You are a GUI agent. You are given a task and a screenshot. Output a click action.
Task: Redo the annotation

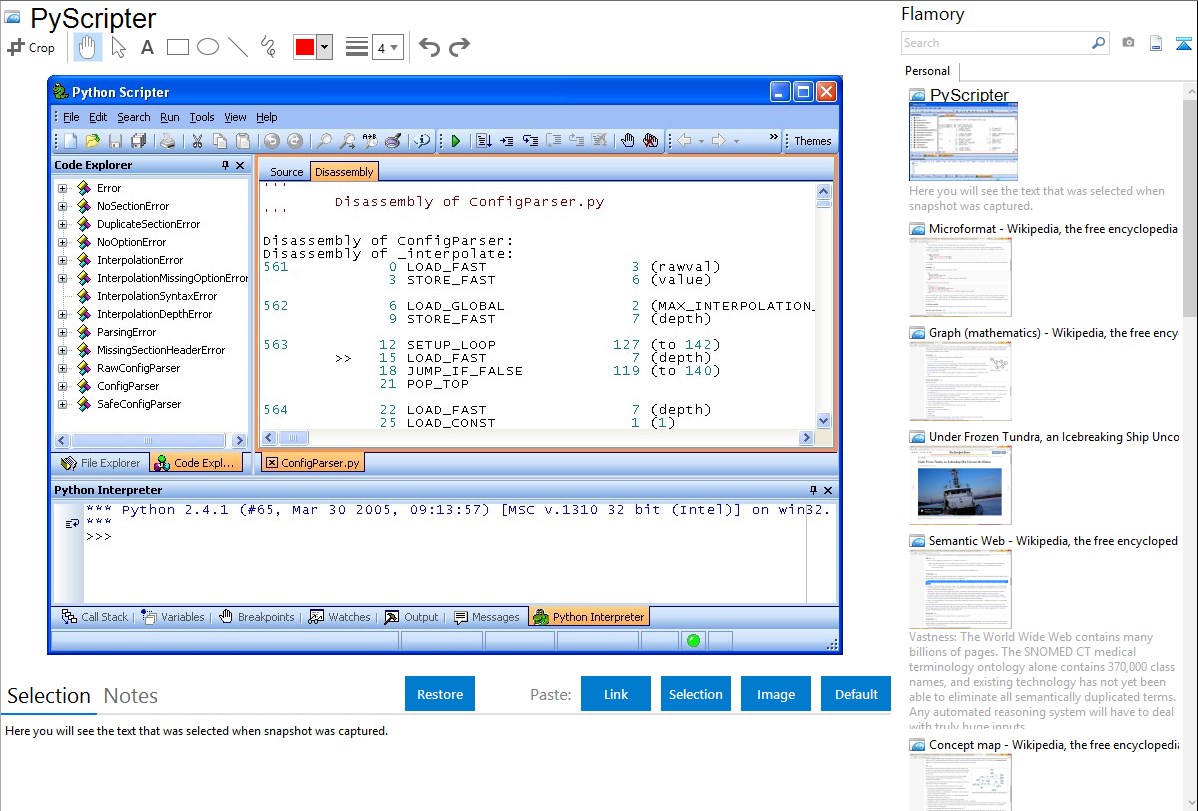pos(459,47)
